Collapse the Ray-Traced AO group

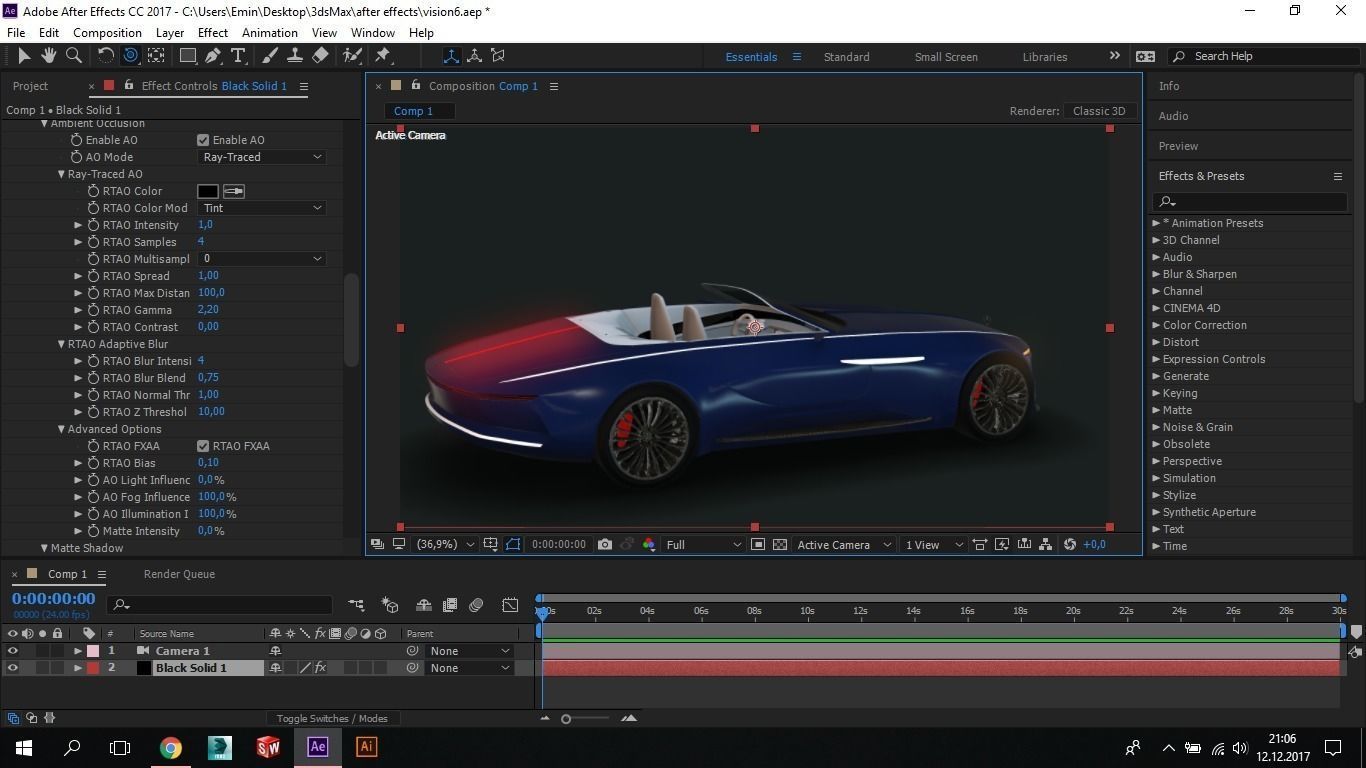(61, 174)
